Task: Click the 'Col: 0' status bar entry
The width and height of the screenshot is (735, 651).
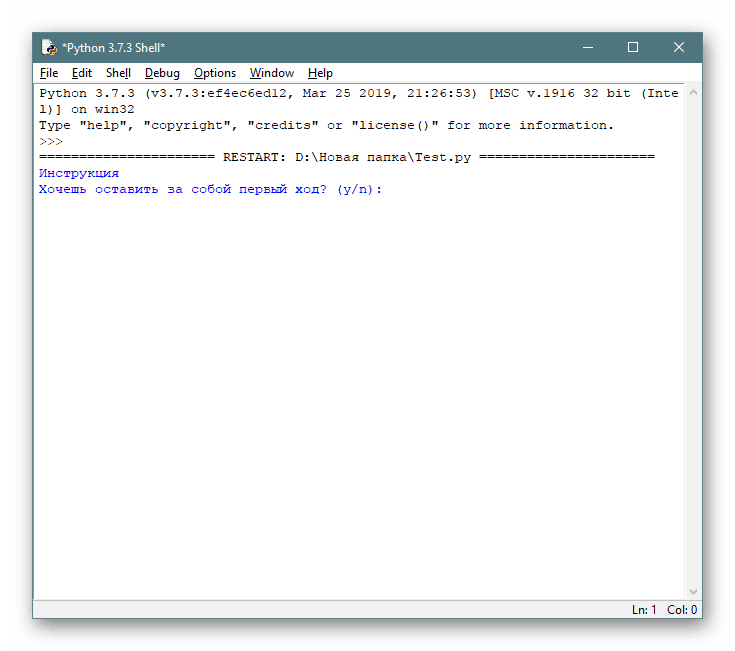Action: click(682, 610)
